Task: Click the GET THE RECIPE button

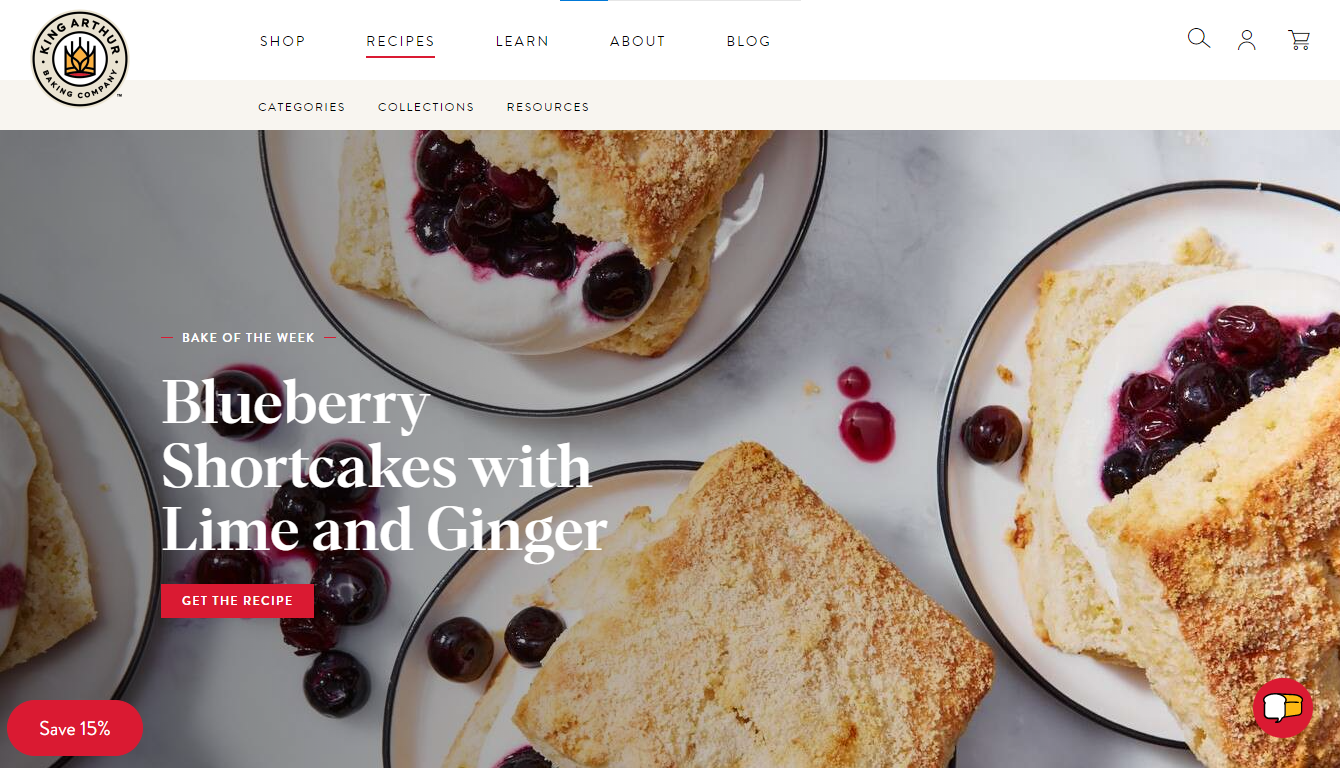Action: click(x=237, y=601)
